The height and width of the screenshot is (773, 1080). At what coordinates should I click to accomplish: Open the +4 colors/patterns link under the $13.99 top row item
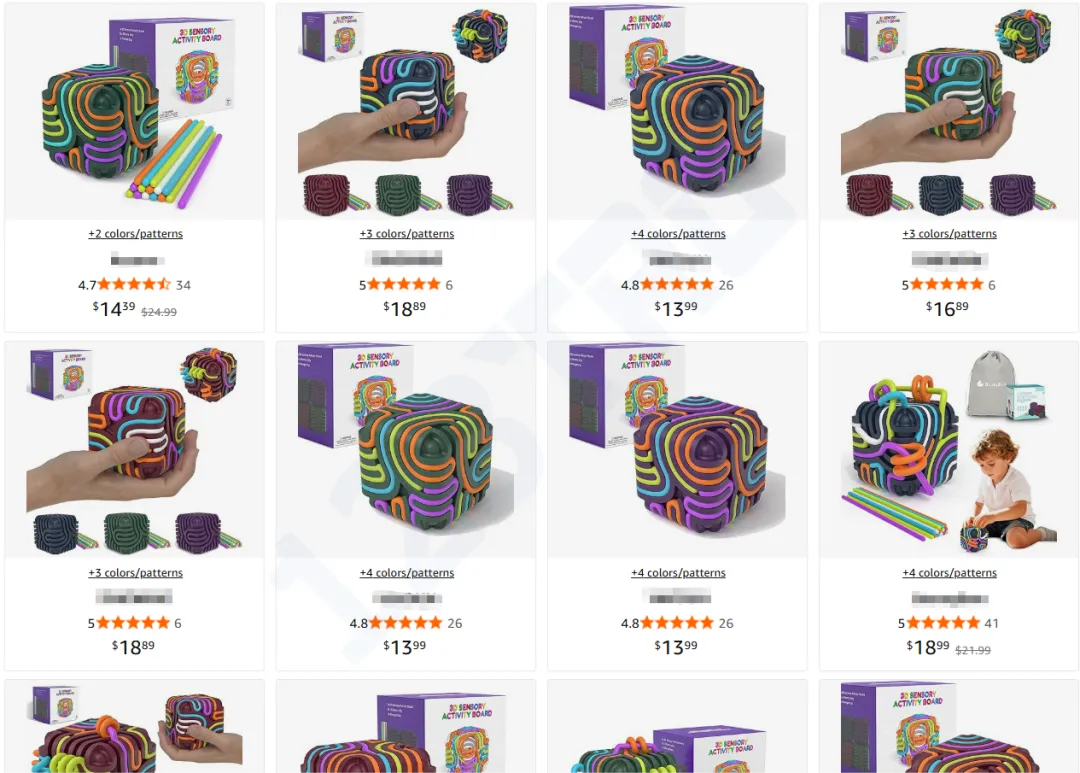pos(678,234)
